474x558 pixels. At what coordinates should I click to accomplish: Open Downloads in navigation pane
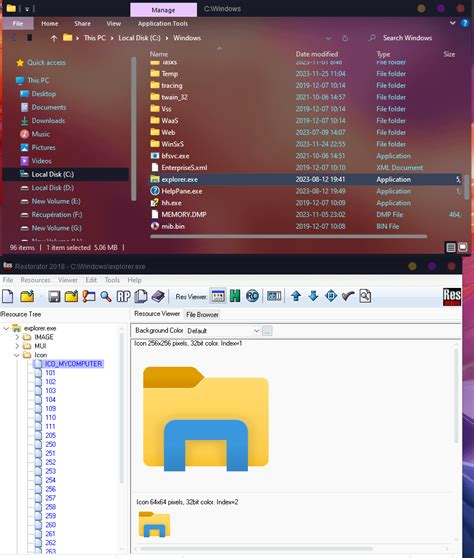[48, 121]
